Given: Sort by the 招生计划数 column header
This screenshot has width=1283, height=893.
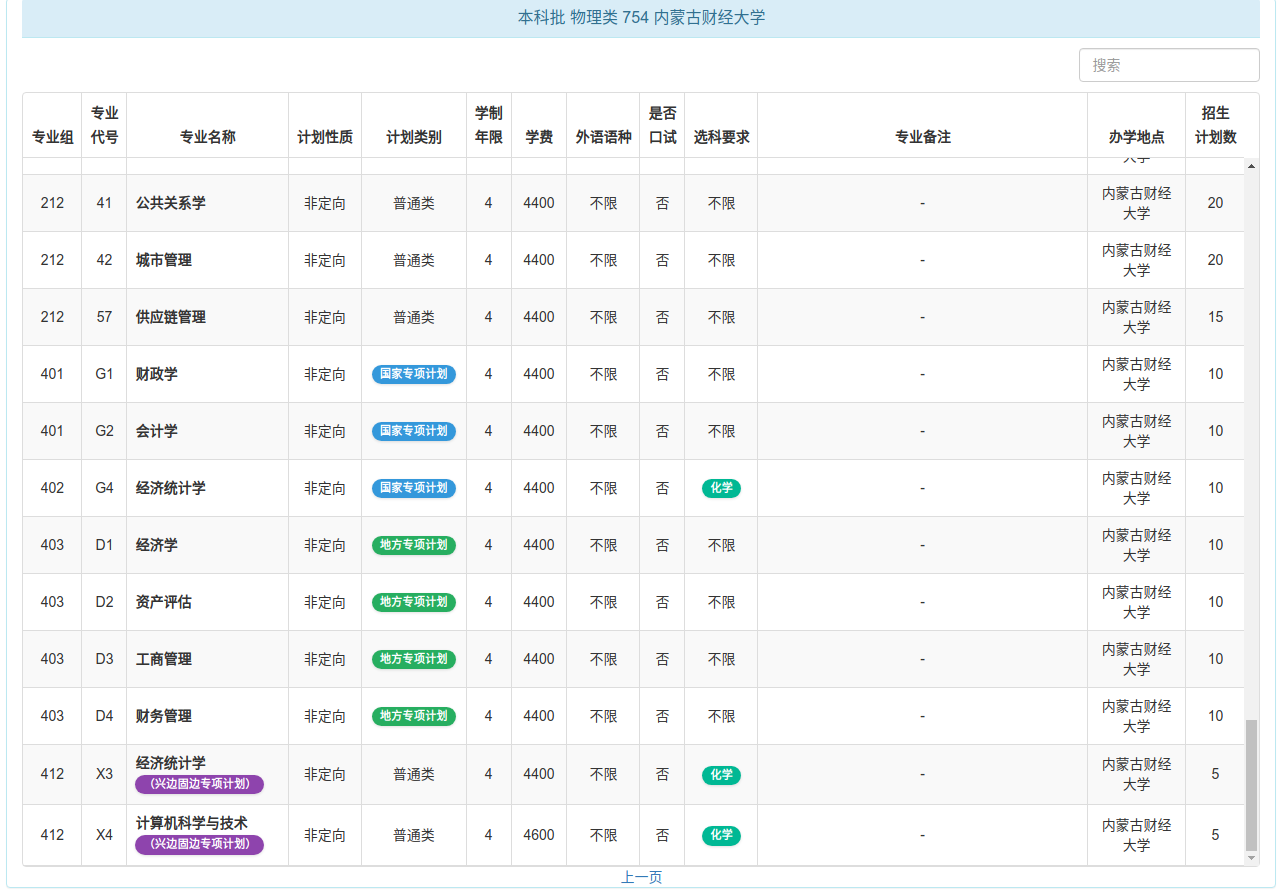Looking at the screenshot, I should click(1215, 125).
